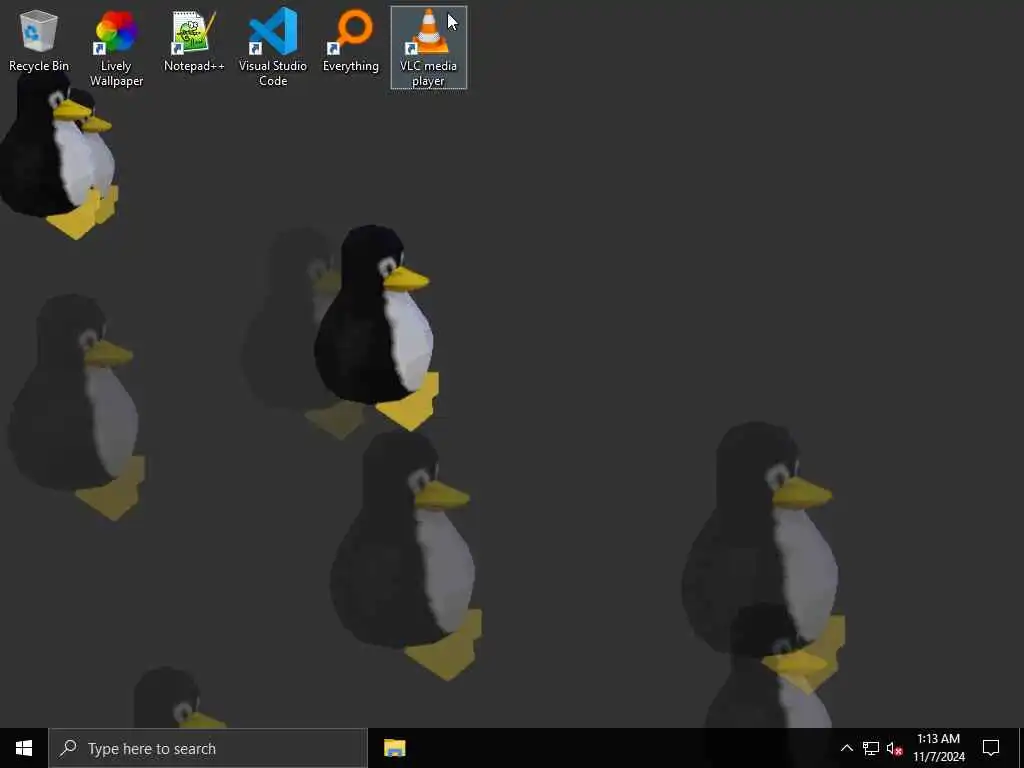Open the network status tray icon

pyautogui.click(x=871, y=748)
